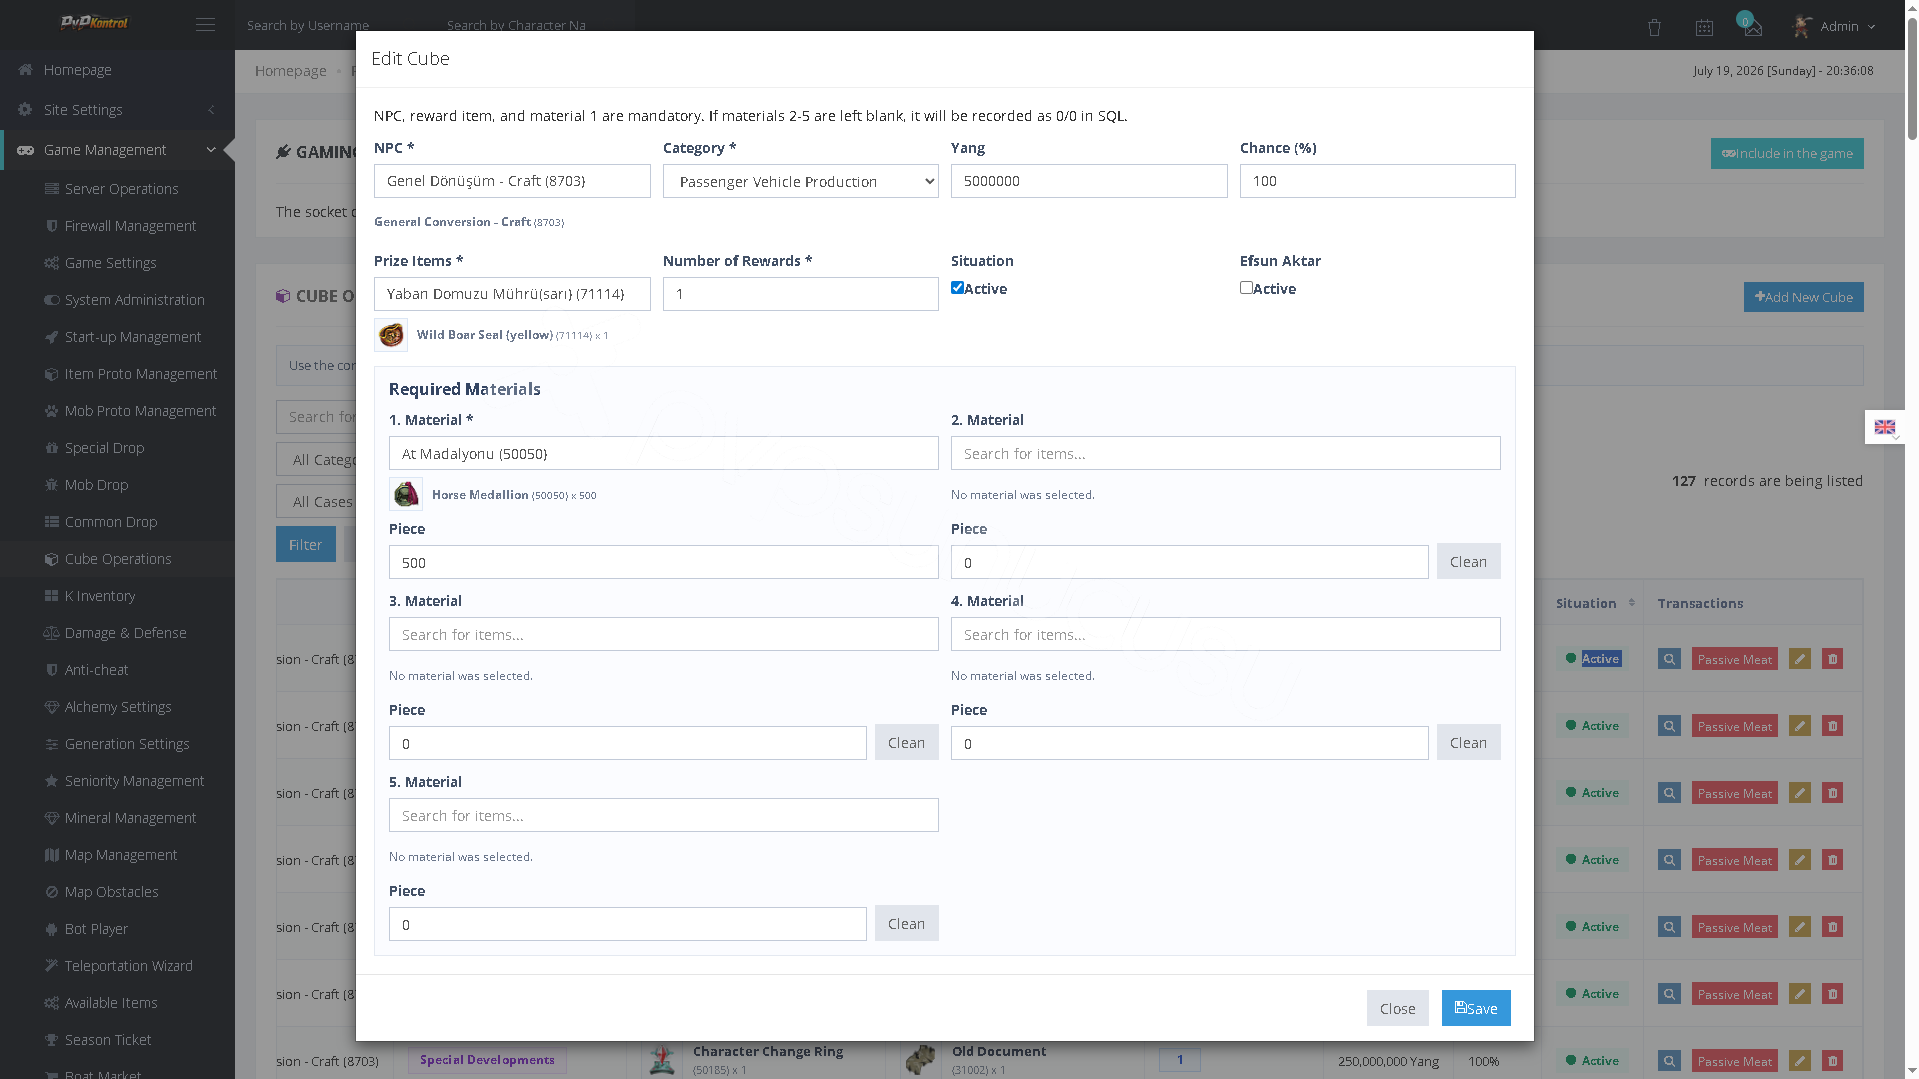Open Alchemy Settings in the sidebar
The height and width of the screenshot is (1079, 1919).
(117, 707)
